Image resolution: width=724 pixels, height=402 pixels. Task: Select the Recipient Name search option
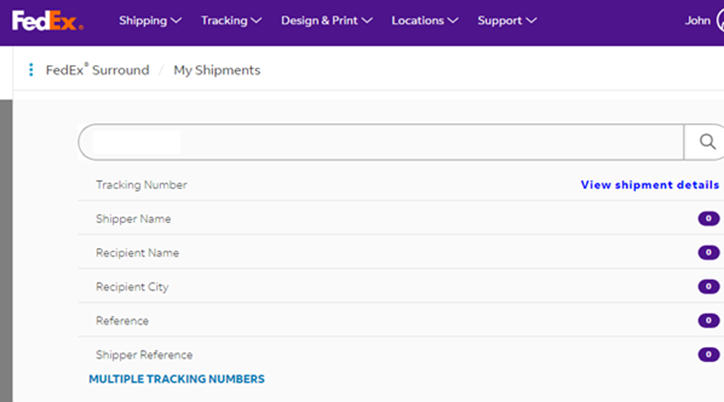tap(137, 253)
